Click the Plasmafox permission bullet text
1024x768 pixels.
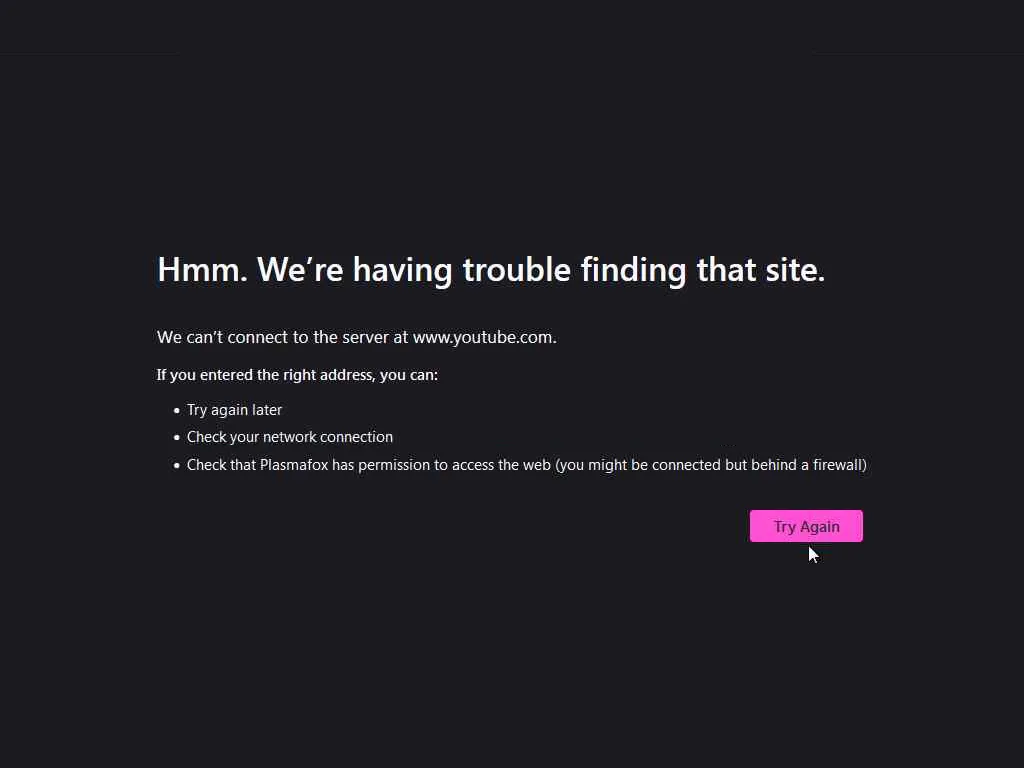[x=526, y=465]
